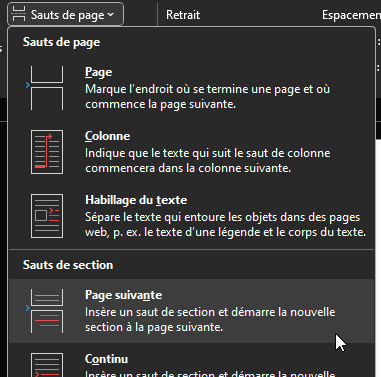381x377 pixels.
Task: Choose Page suivante section break entry
Action: pos(191,311)
